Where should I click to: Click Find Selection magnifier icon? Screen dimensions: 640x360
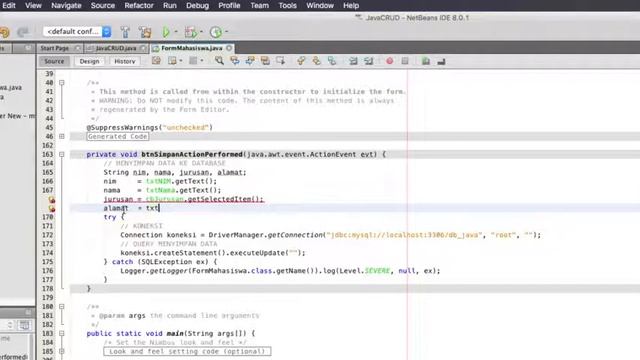[x=219, y=61]
